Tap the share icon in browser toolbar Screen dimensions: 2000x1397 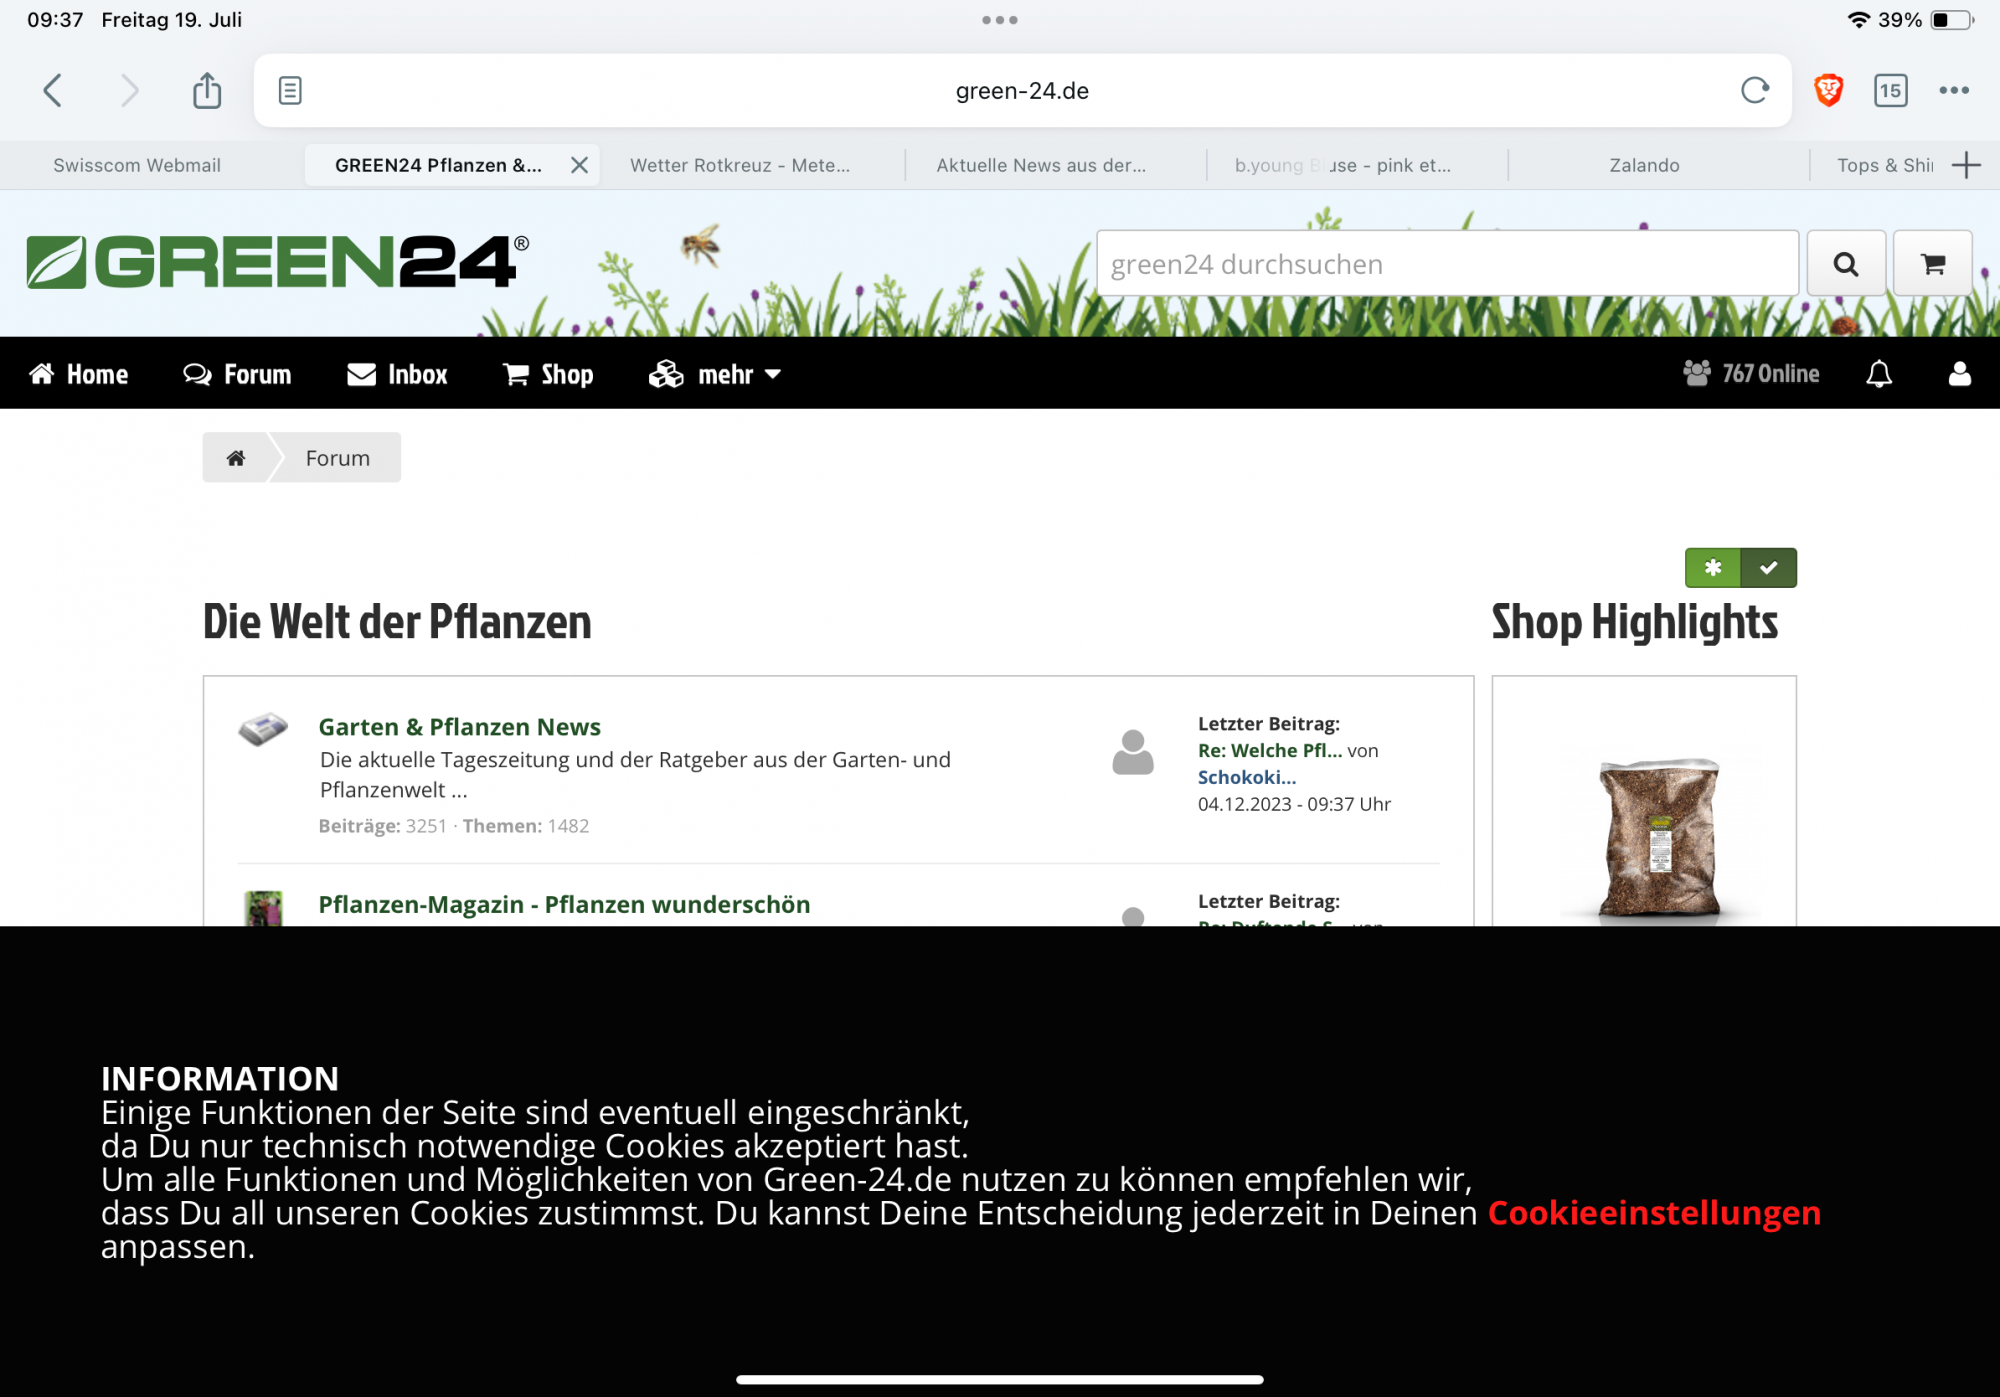(207, 91)
